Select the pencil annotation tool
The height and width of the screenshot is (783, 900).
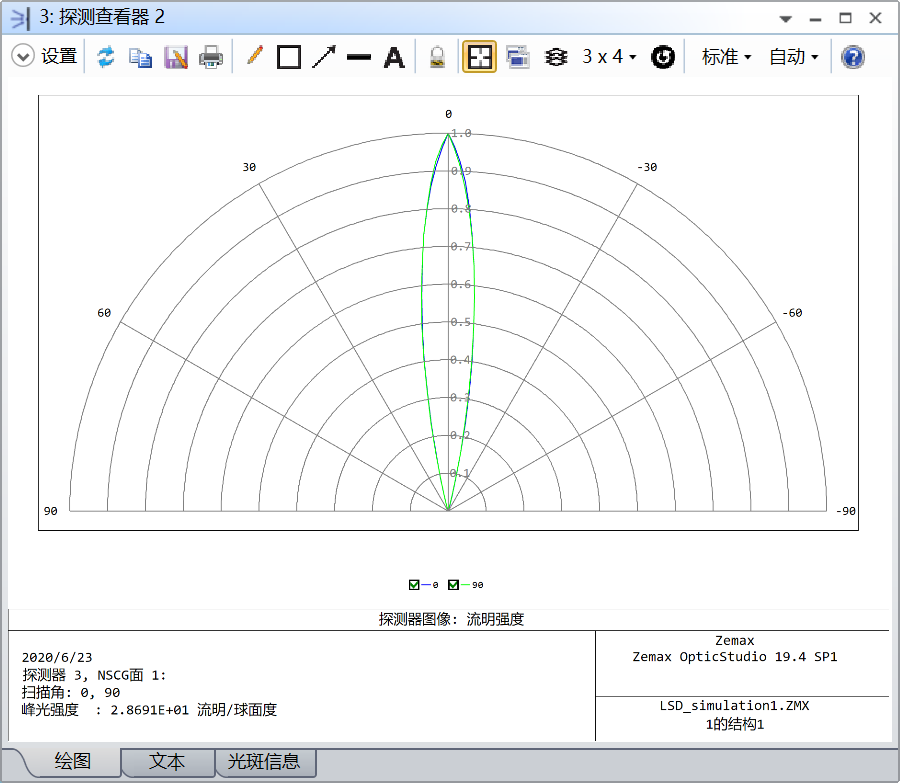pyautogui.click(x=254, y=57)
